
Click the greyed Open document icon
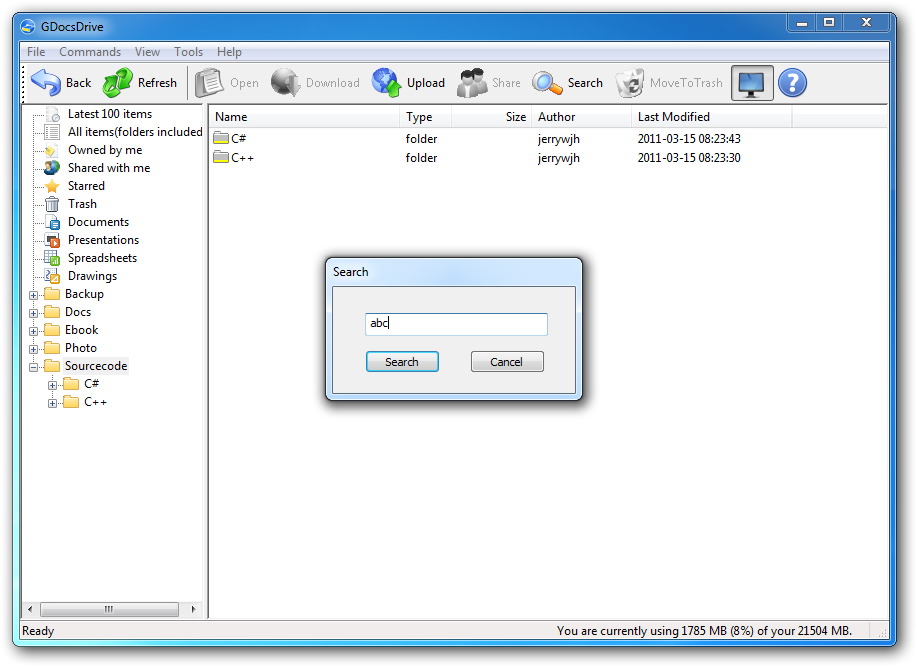pyautogui.click(x=209, y=82)
